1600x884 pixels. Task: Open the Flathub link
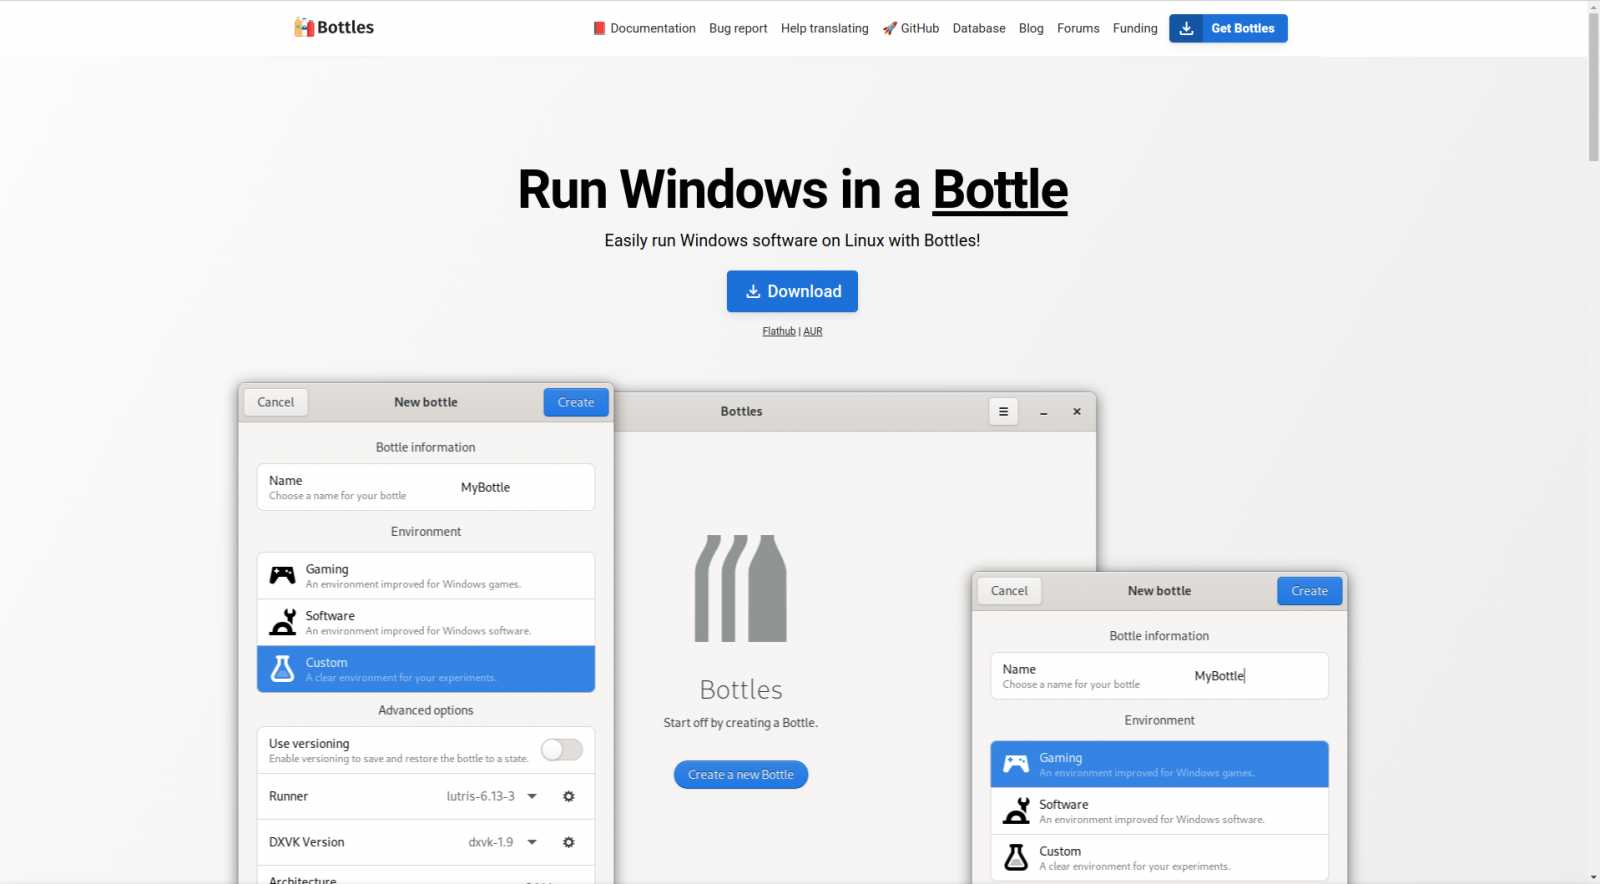tap(779, 331)
